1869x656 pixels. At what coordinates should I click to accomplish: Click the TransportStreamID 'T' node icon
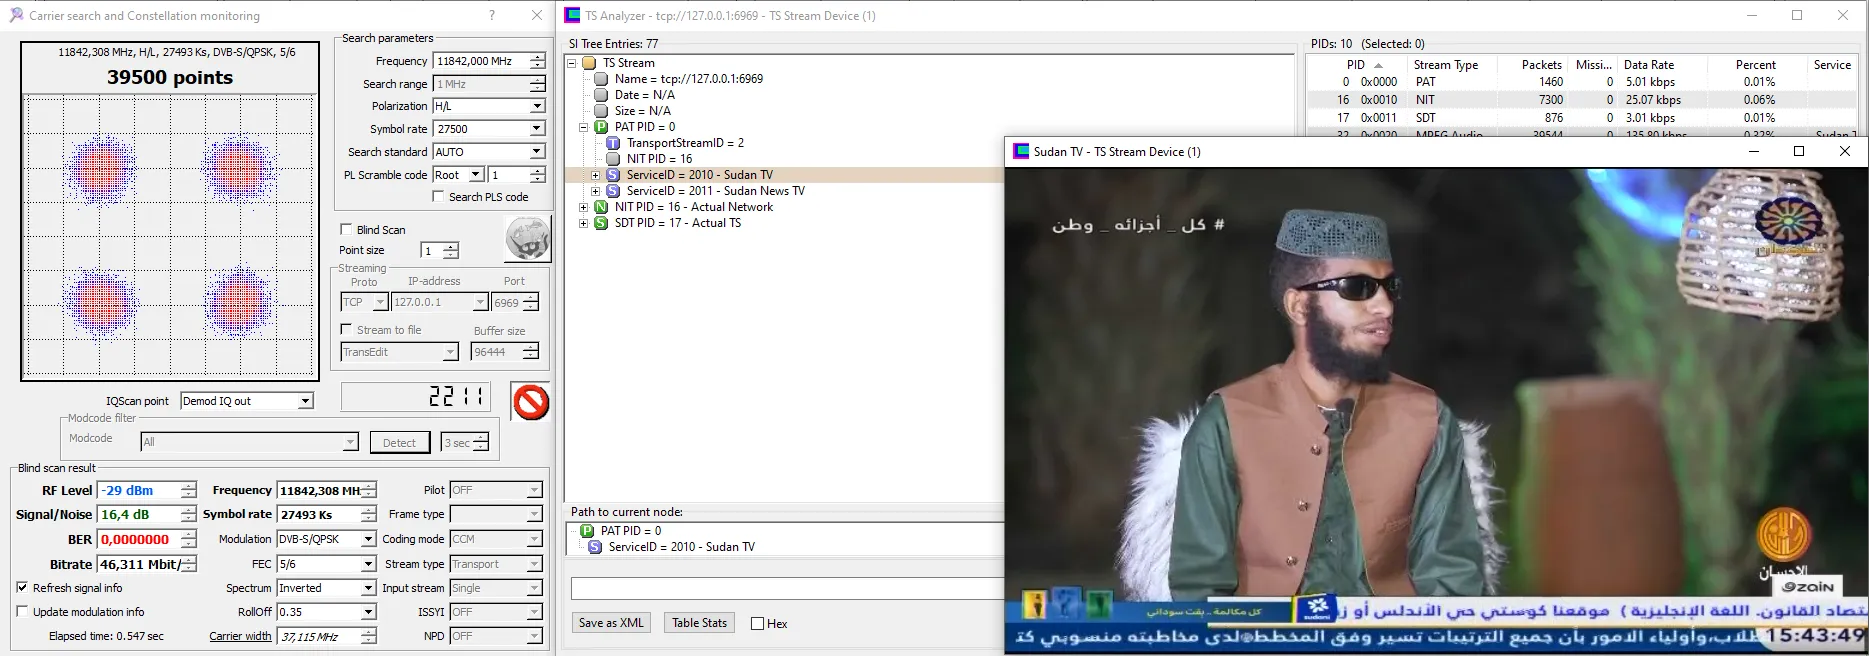[613, 143]
